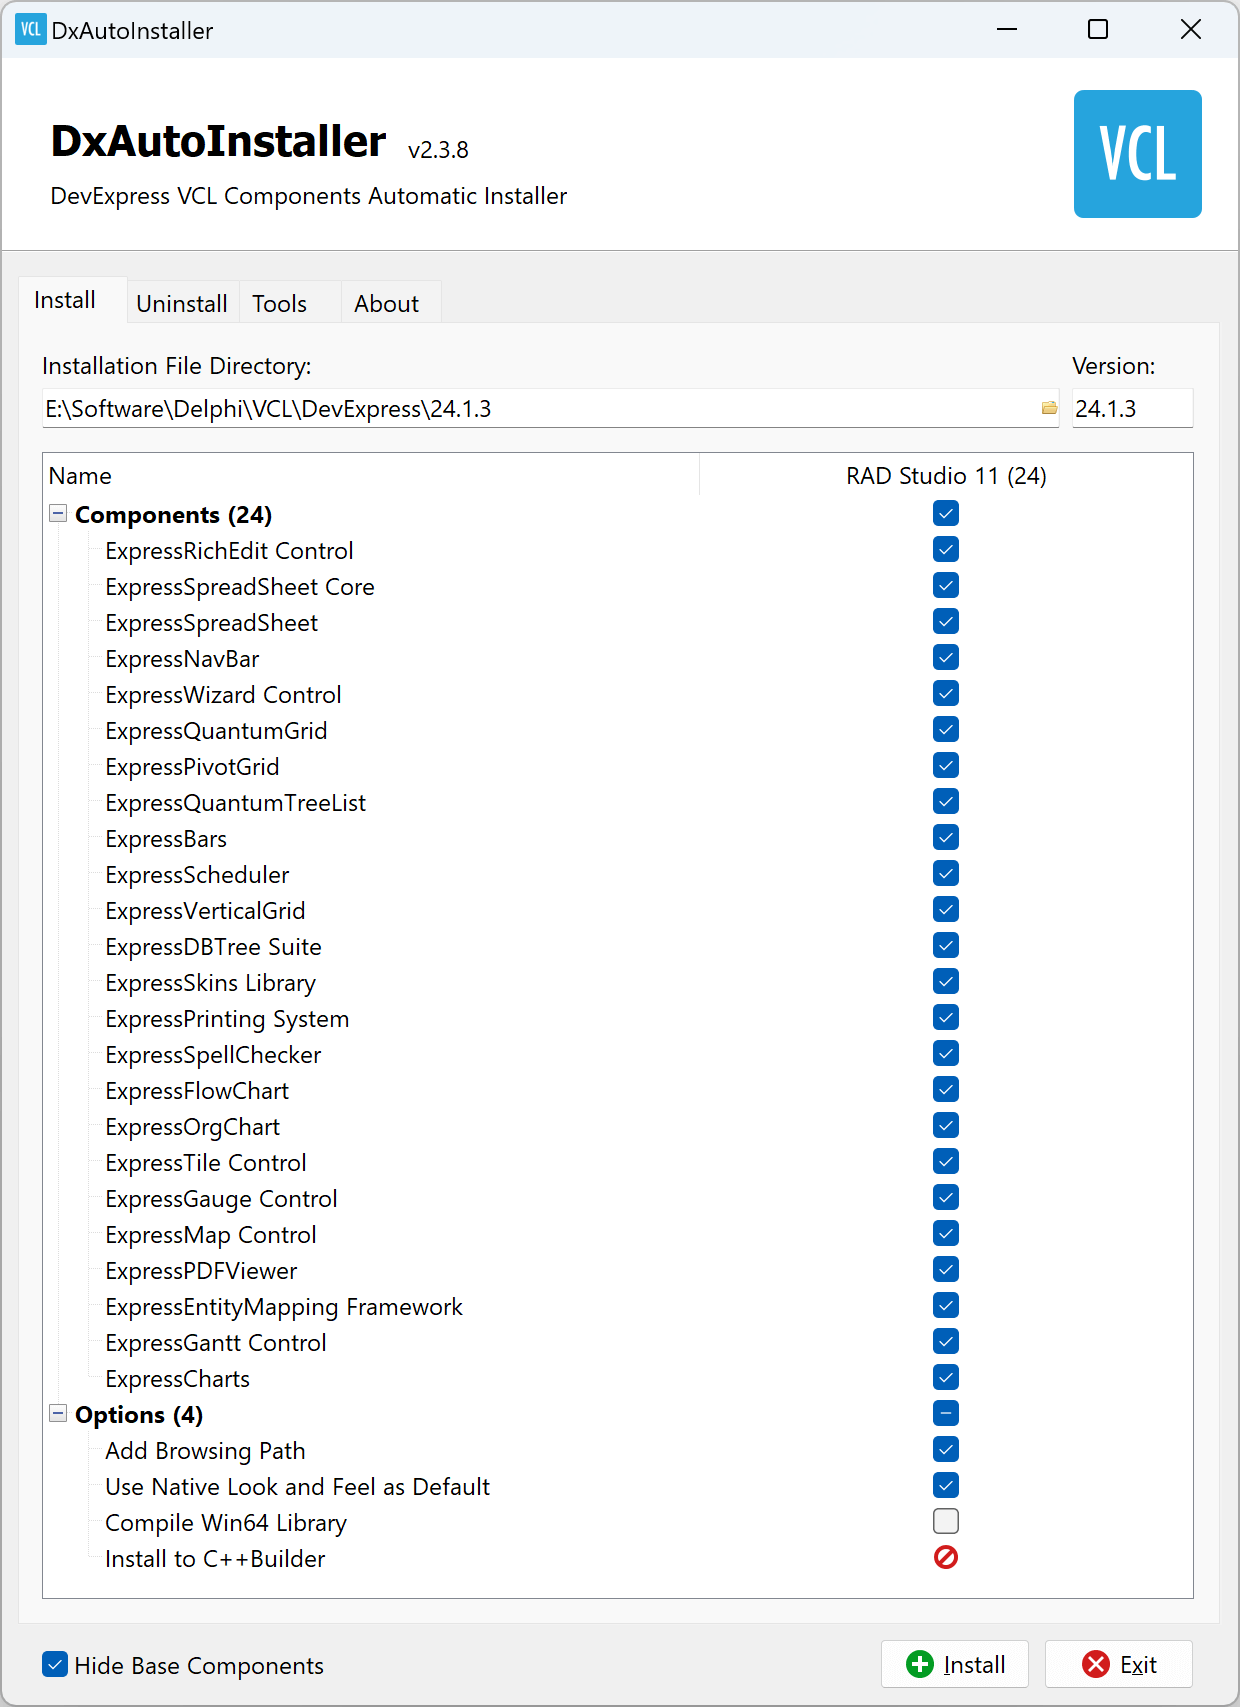Close the DxAutoInstaller window

pos(1190,29)
